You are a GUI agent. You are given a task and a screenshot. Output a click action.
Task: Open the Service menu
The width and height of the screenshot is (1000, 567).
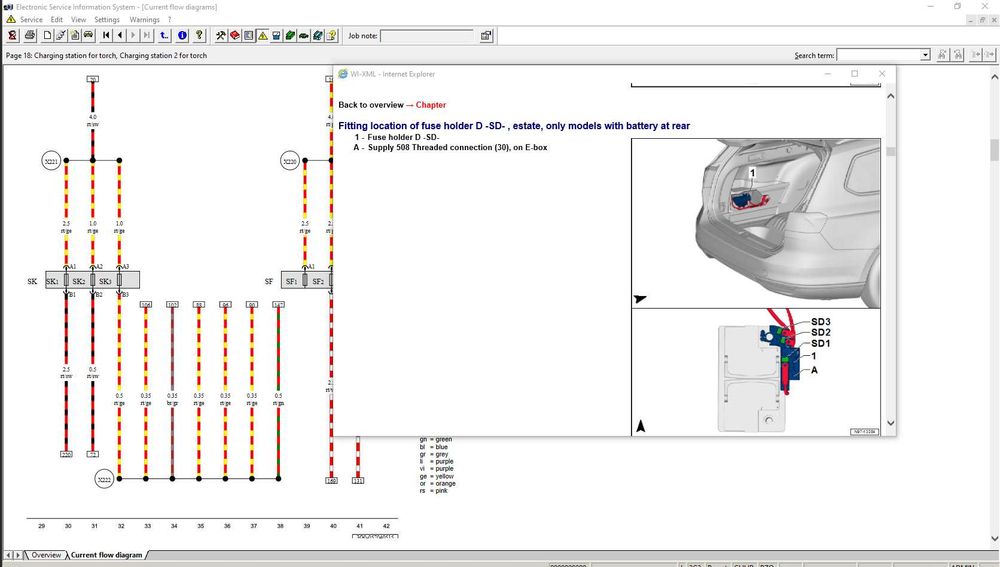tap(31, 20)
